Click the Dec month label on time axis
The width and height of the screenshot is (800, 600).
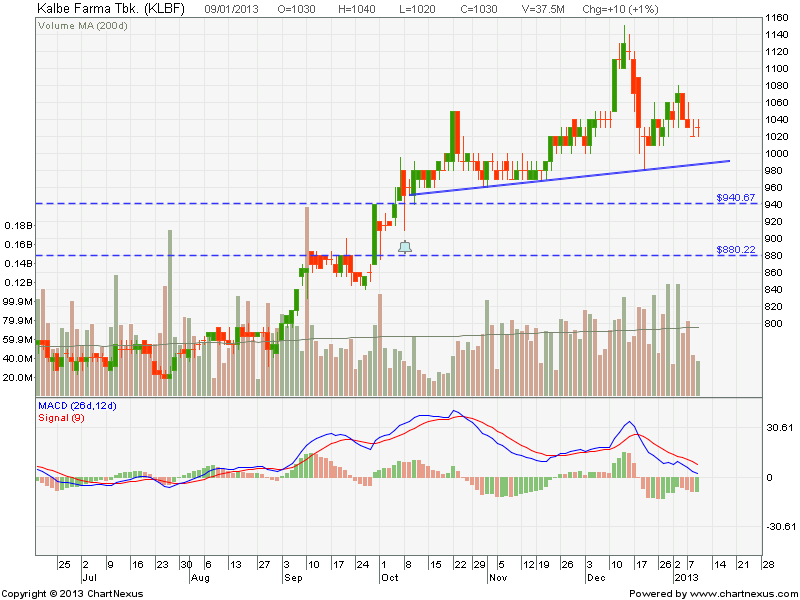coord(596,578)
